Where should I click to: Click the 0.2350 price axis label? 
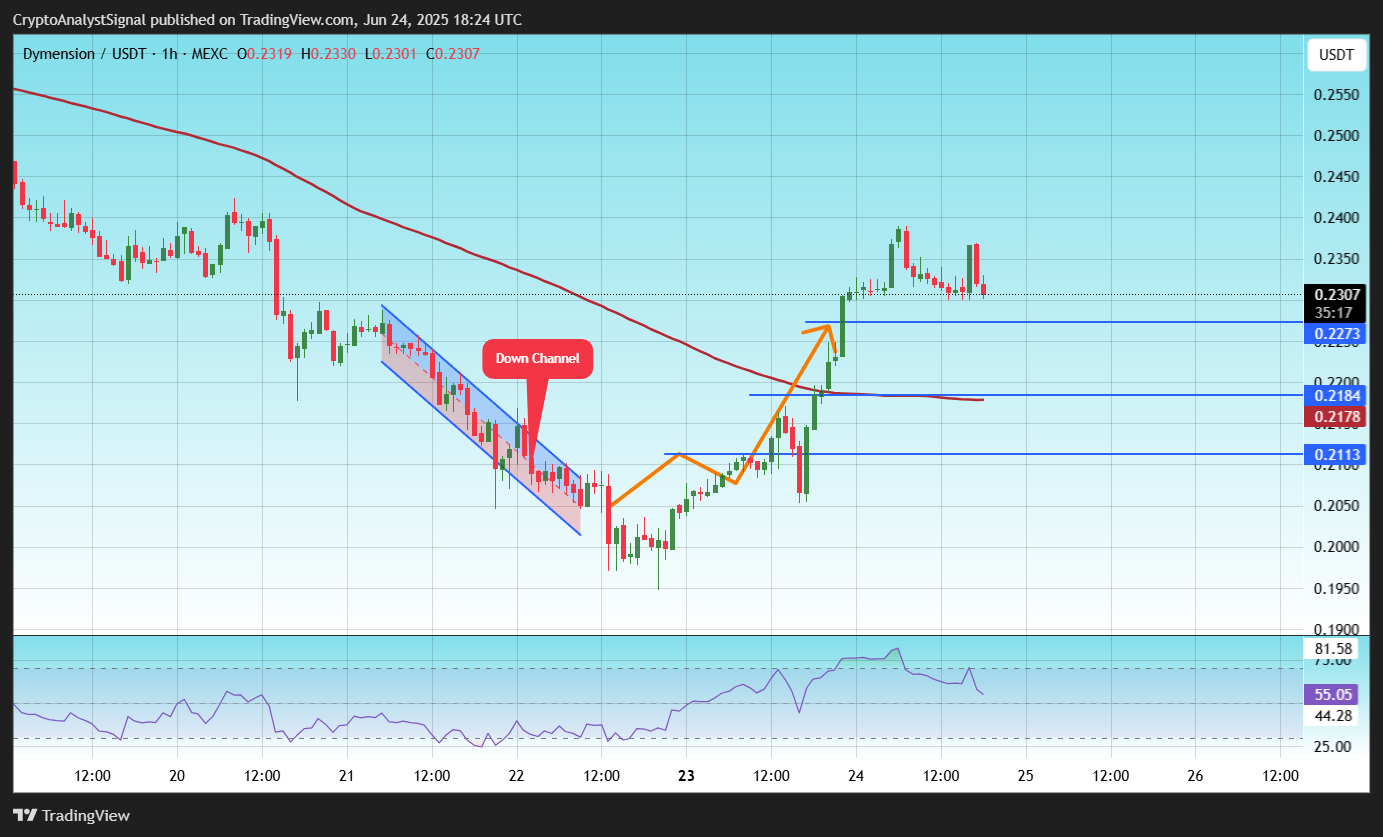point(1337,259)
